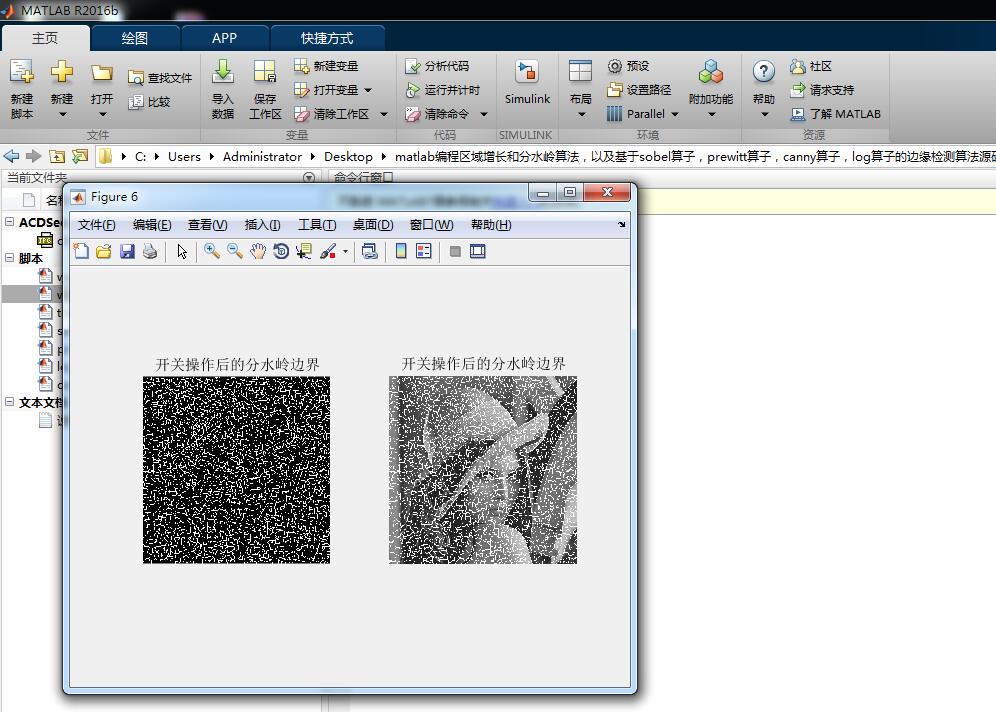The width and height of the screenshot is (996, 712).
Task: Insert Legend via Figure 6 toolbar icon
Action: pos(424,252)
